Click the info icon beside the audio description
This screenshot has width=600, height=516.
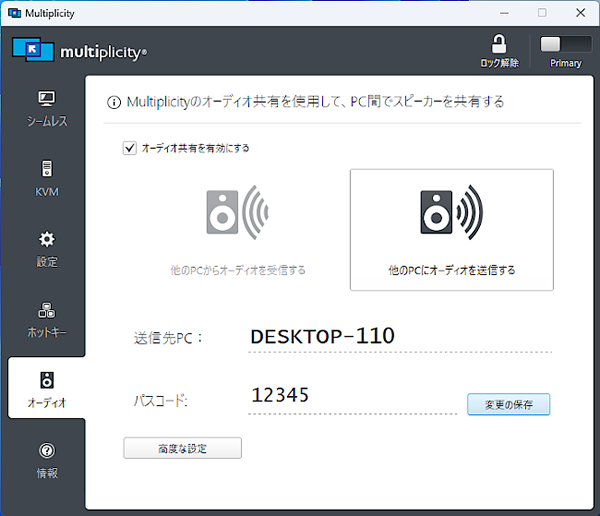[113, 102]
